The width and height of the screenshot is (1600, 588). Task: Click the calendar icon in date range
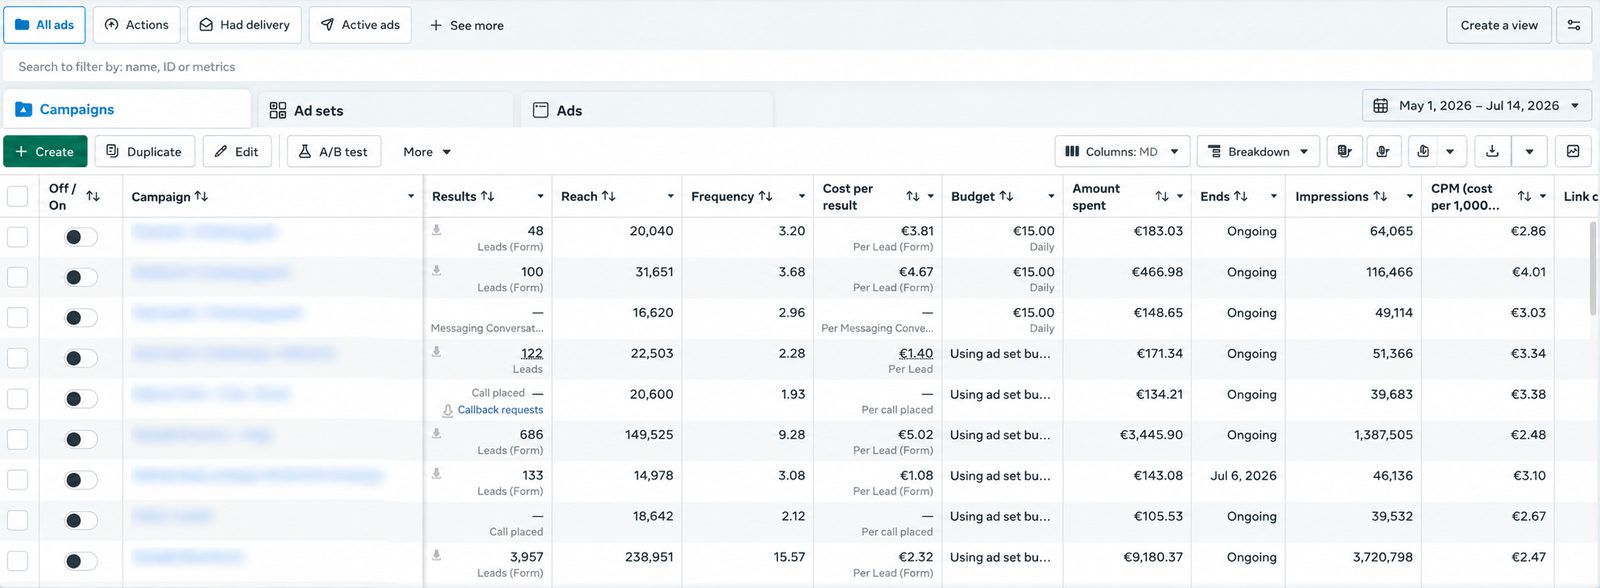coord(1380,106)
